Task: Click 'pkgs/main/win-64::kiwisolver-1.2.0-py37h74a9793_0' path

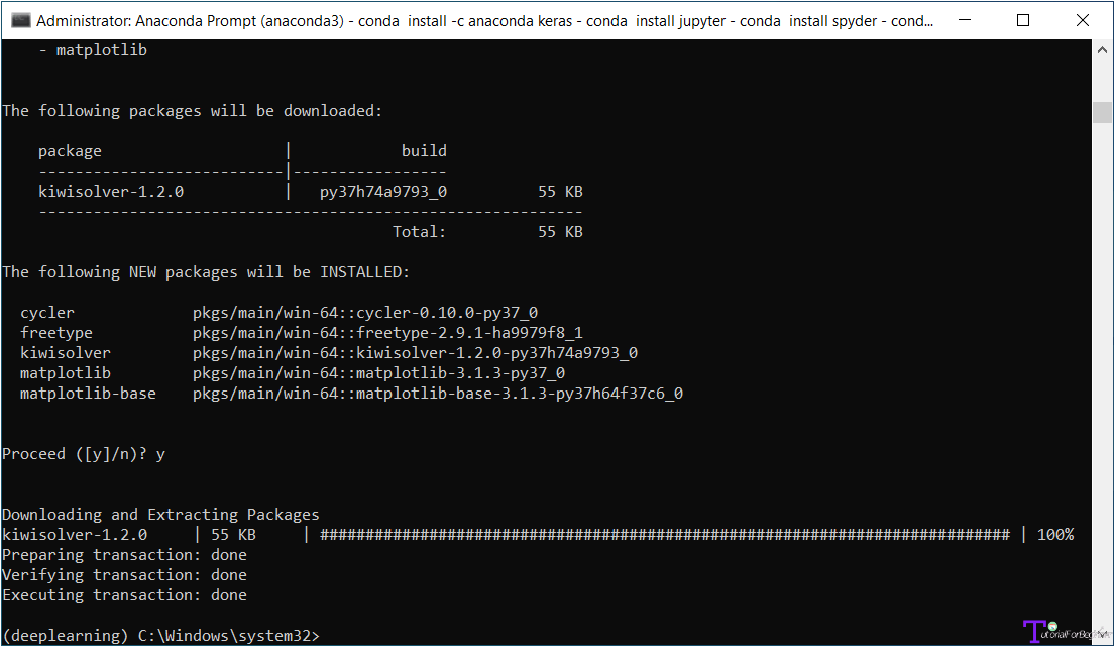Action: (415, 352)
